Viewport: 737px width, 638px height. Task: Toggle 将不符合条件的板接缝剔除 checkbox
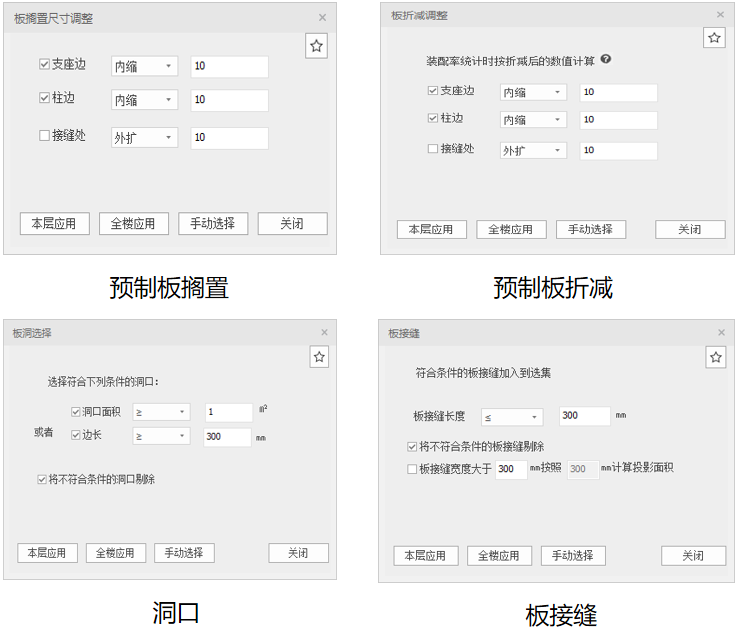point(412,446)
